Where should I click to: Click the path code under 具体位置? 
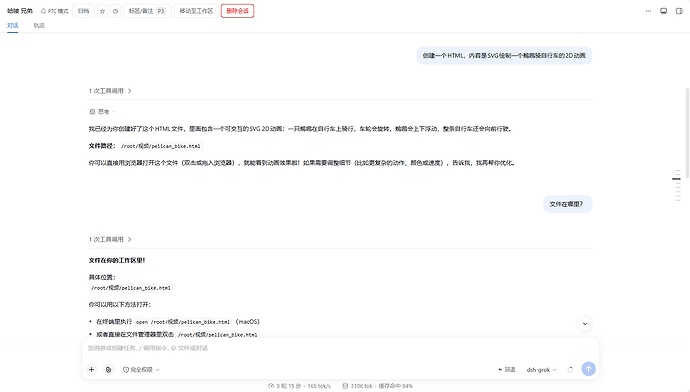pyautogui.click(x=131, y=288)
